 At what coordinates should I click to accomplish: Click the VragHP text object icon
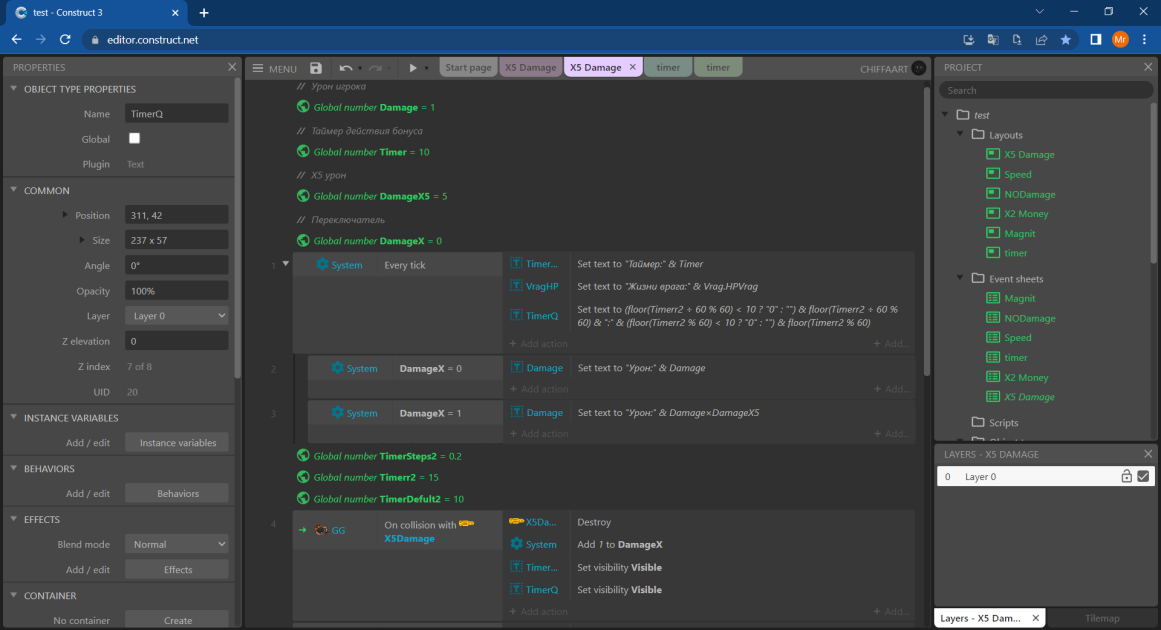(x=516, y=286)
